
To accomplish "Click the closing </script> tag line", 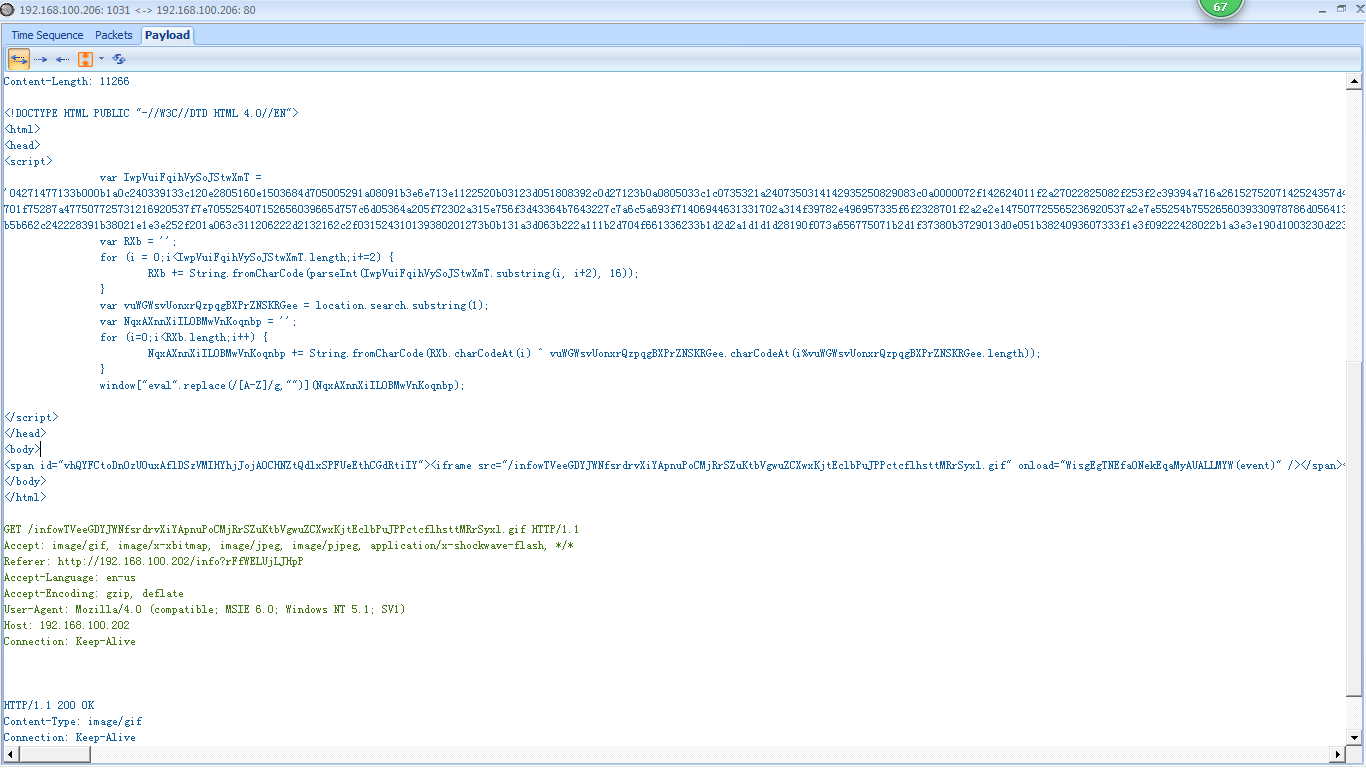I will click(x=31, y=417).
